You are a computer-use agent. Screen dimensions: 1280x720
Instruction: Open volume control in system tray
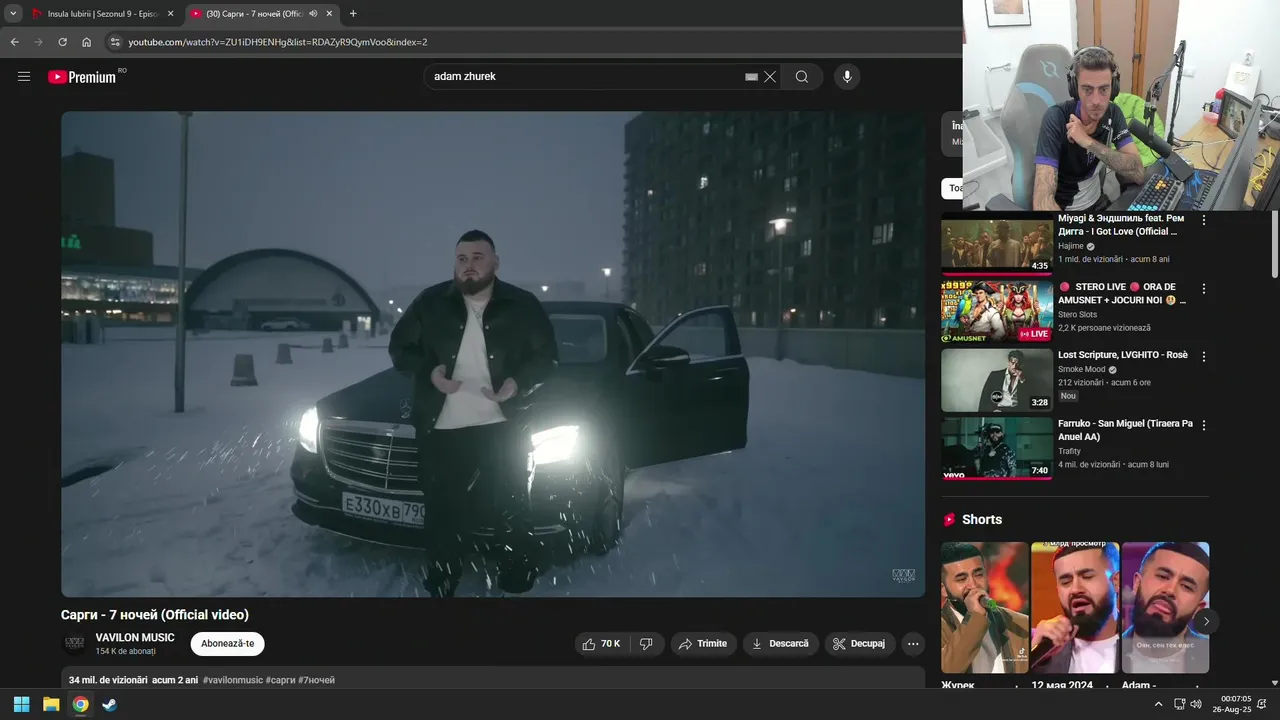(1196, 704)
